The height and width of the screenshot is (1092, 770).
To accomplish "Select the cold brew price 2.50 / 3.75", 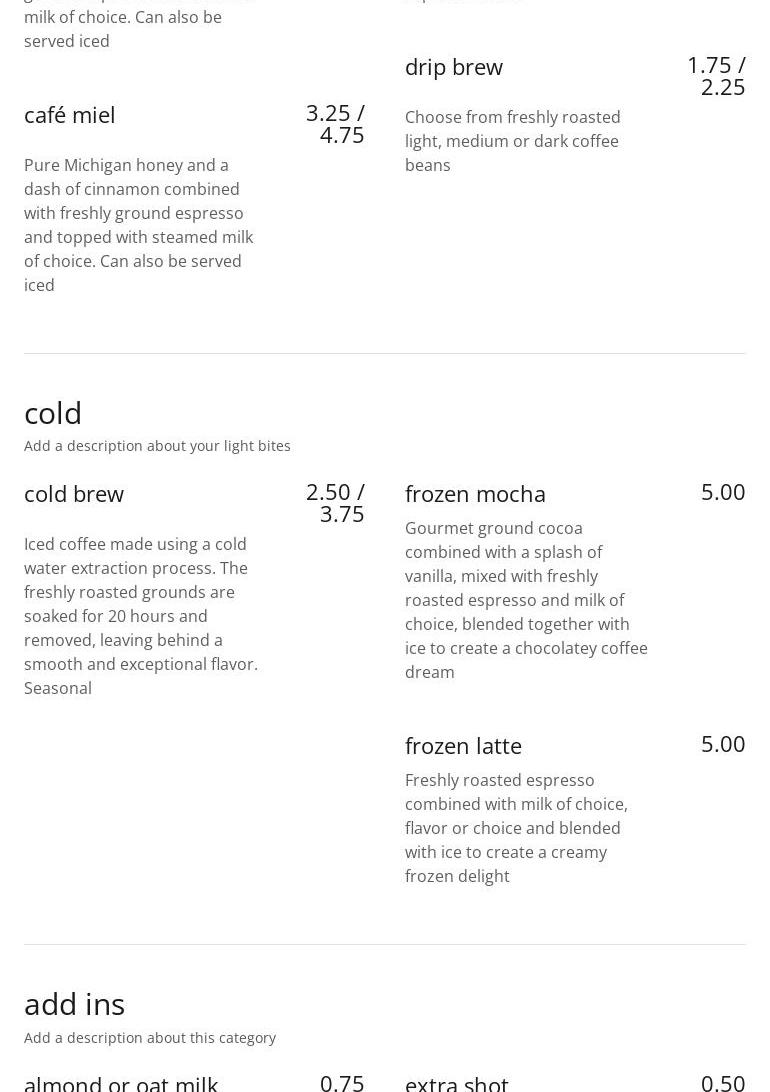I will pos(335,502).
